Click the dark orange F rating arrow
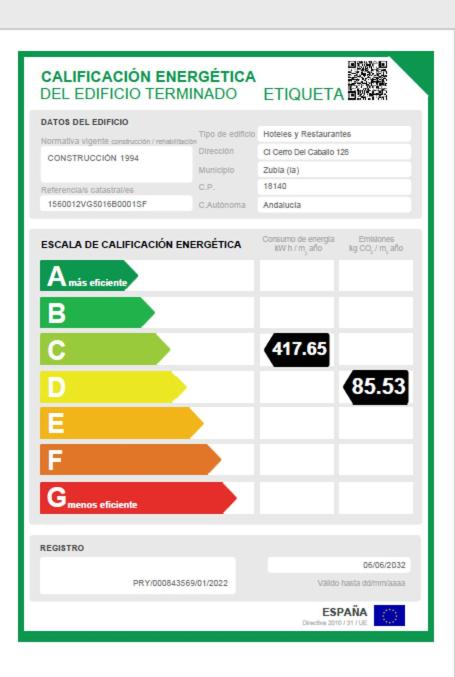455x677 pixels. pyautogui.click(x=130, y=460)
